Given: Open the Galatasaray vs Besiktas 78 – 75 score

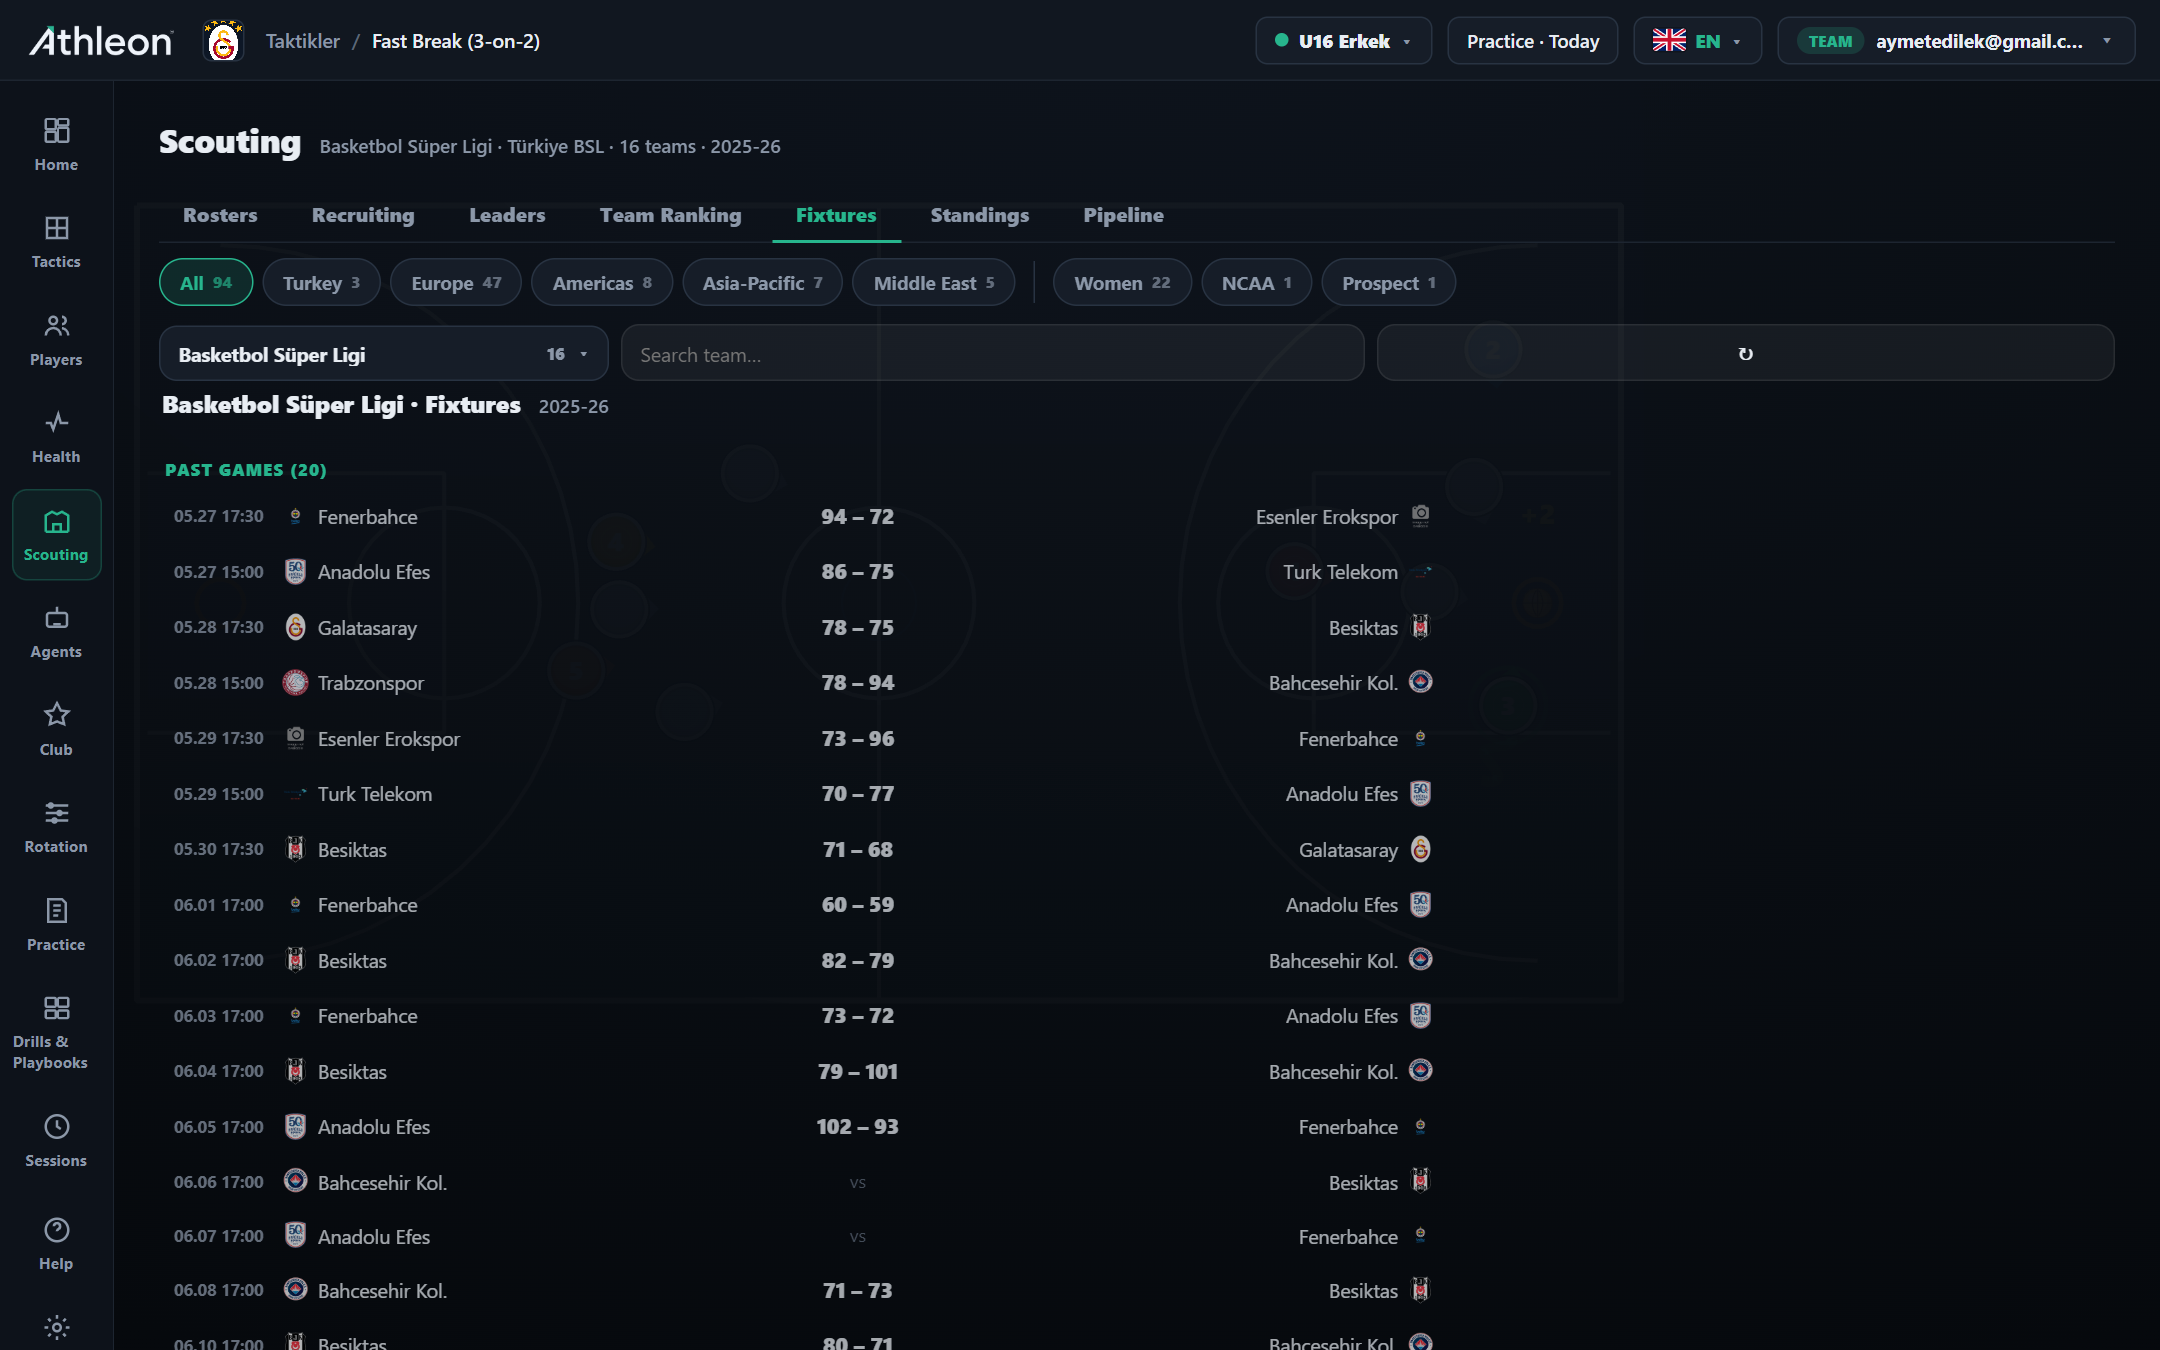Looking at the screenshot, I should coord(857,628).
